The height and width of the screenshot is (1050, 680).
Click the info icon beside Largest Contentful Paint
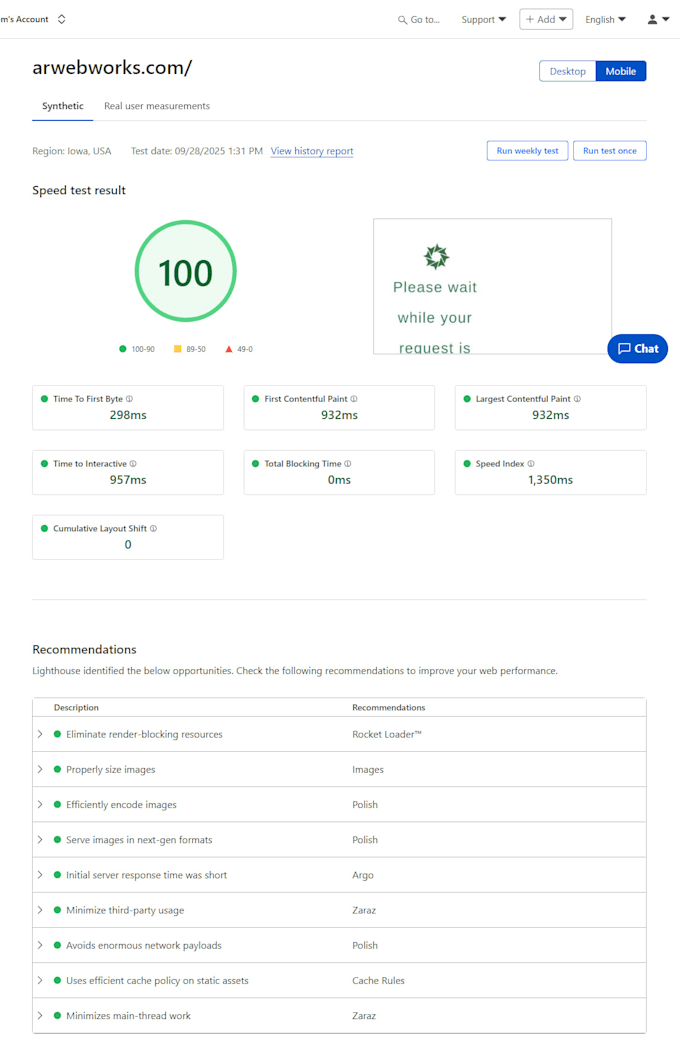click(x=577, y=399)
